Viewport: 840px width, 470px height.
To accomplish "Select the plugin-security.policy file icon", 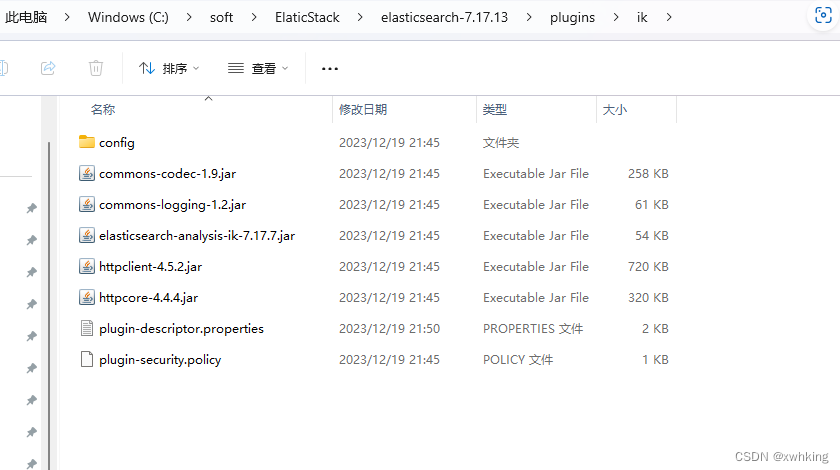I will pos(87,359).
